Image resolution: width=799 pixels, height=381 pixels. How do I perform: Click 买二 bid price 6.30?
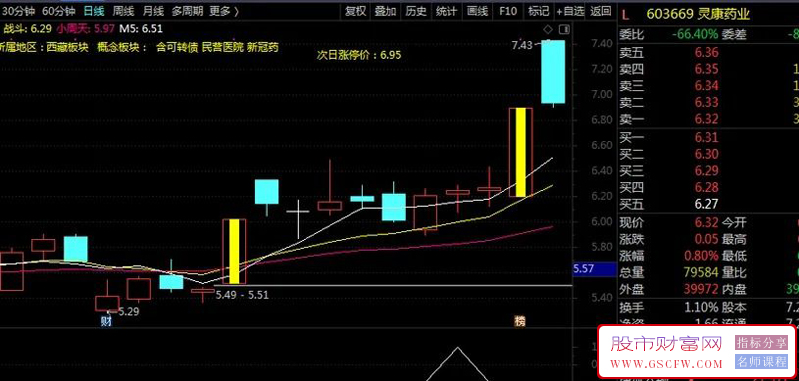click(x=706, y=154)
